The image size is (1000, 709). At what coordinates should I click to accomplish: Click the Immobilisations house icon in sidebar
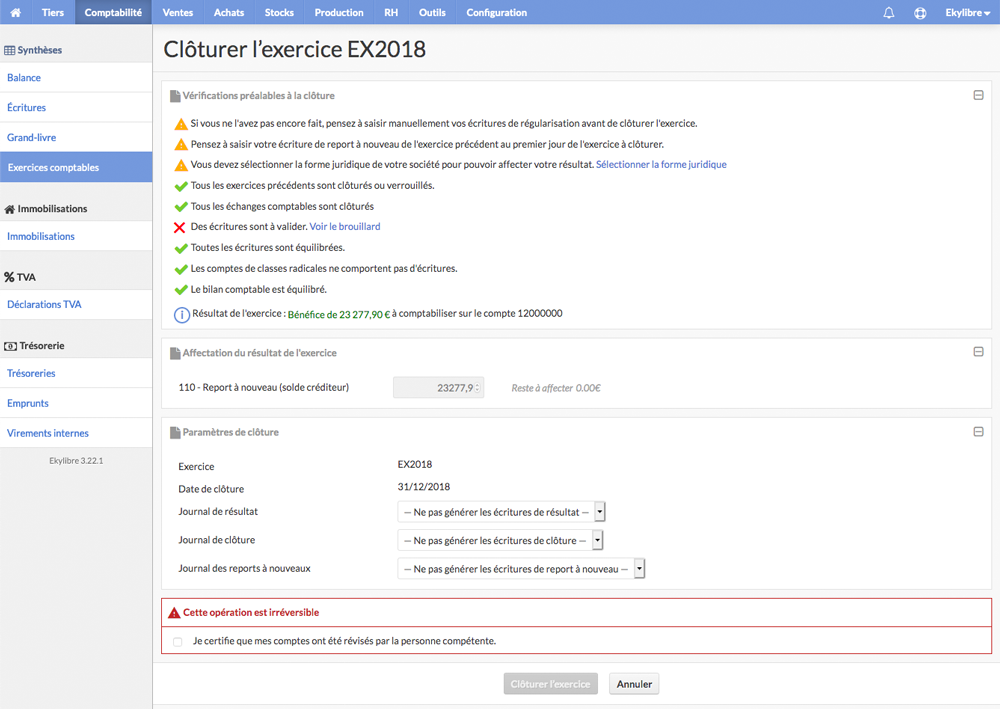(10, 209)
